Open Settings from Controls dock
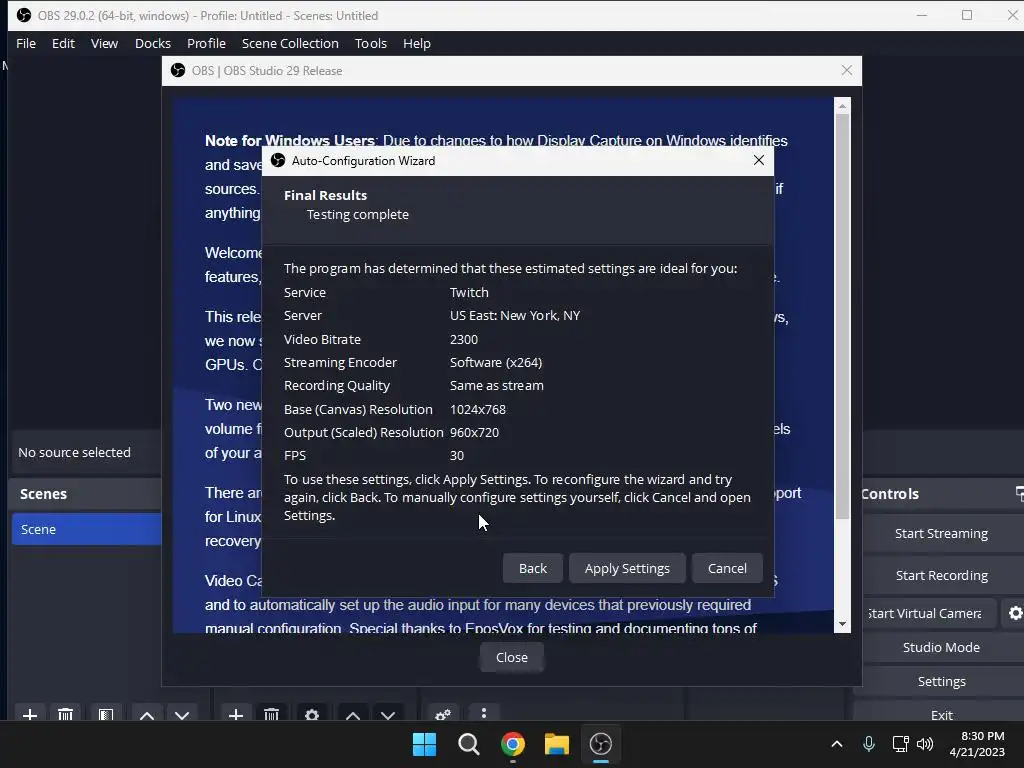Viewport: 1024px width, 768px height. point(941,681)
